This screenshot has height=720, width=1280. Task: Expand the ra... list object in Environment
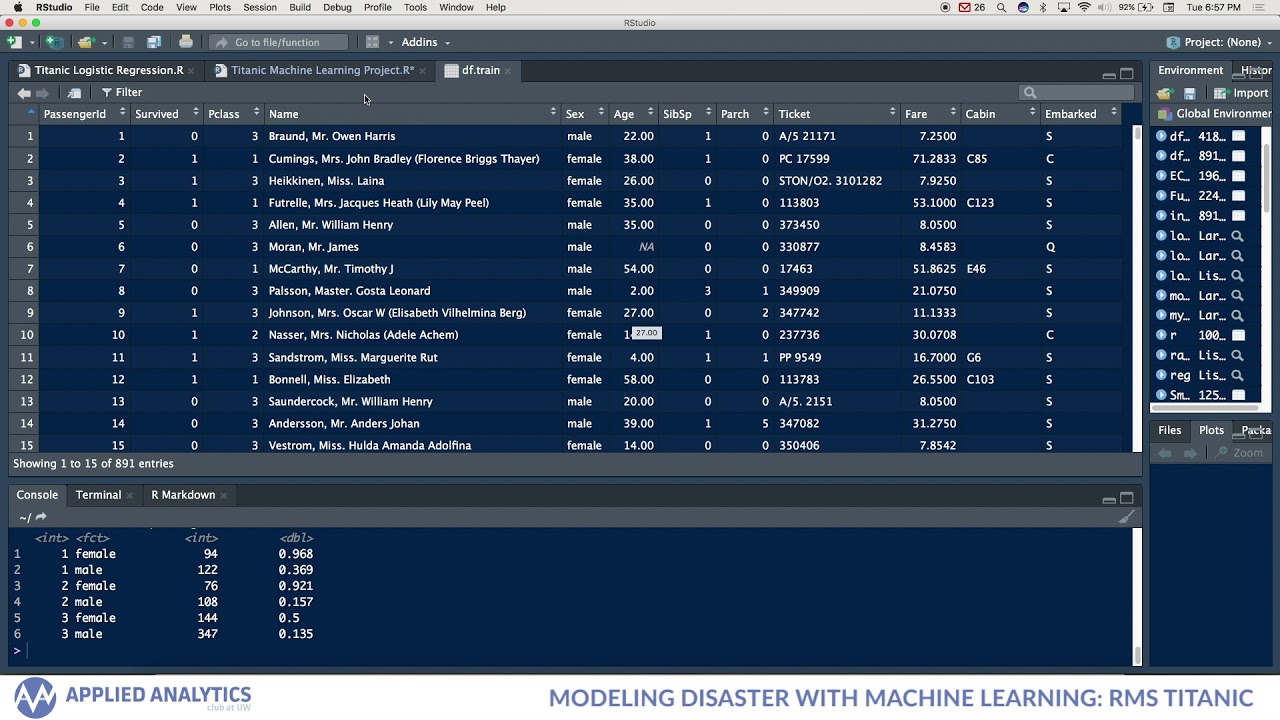tap(1161, 355)
